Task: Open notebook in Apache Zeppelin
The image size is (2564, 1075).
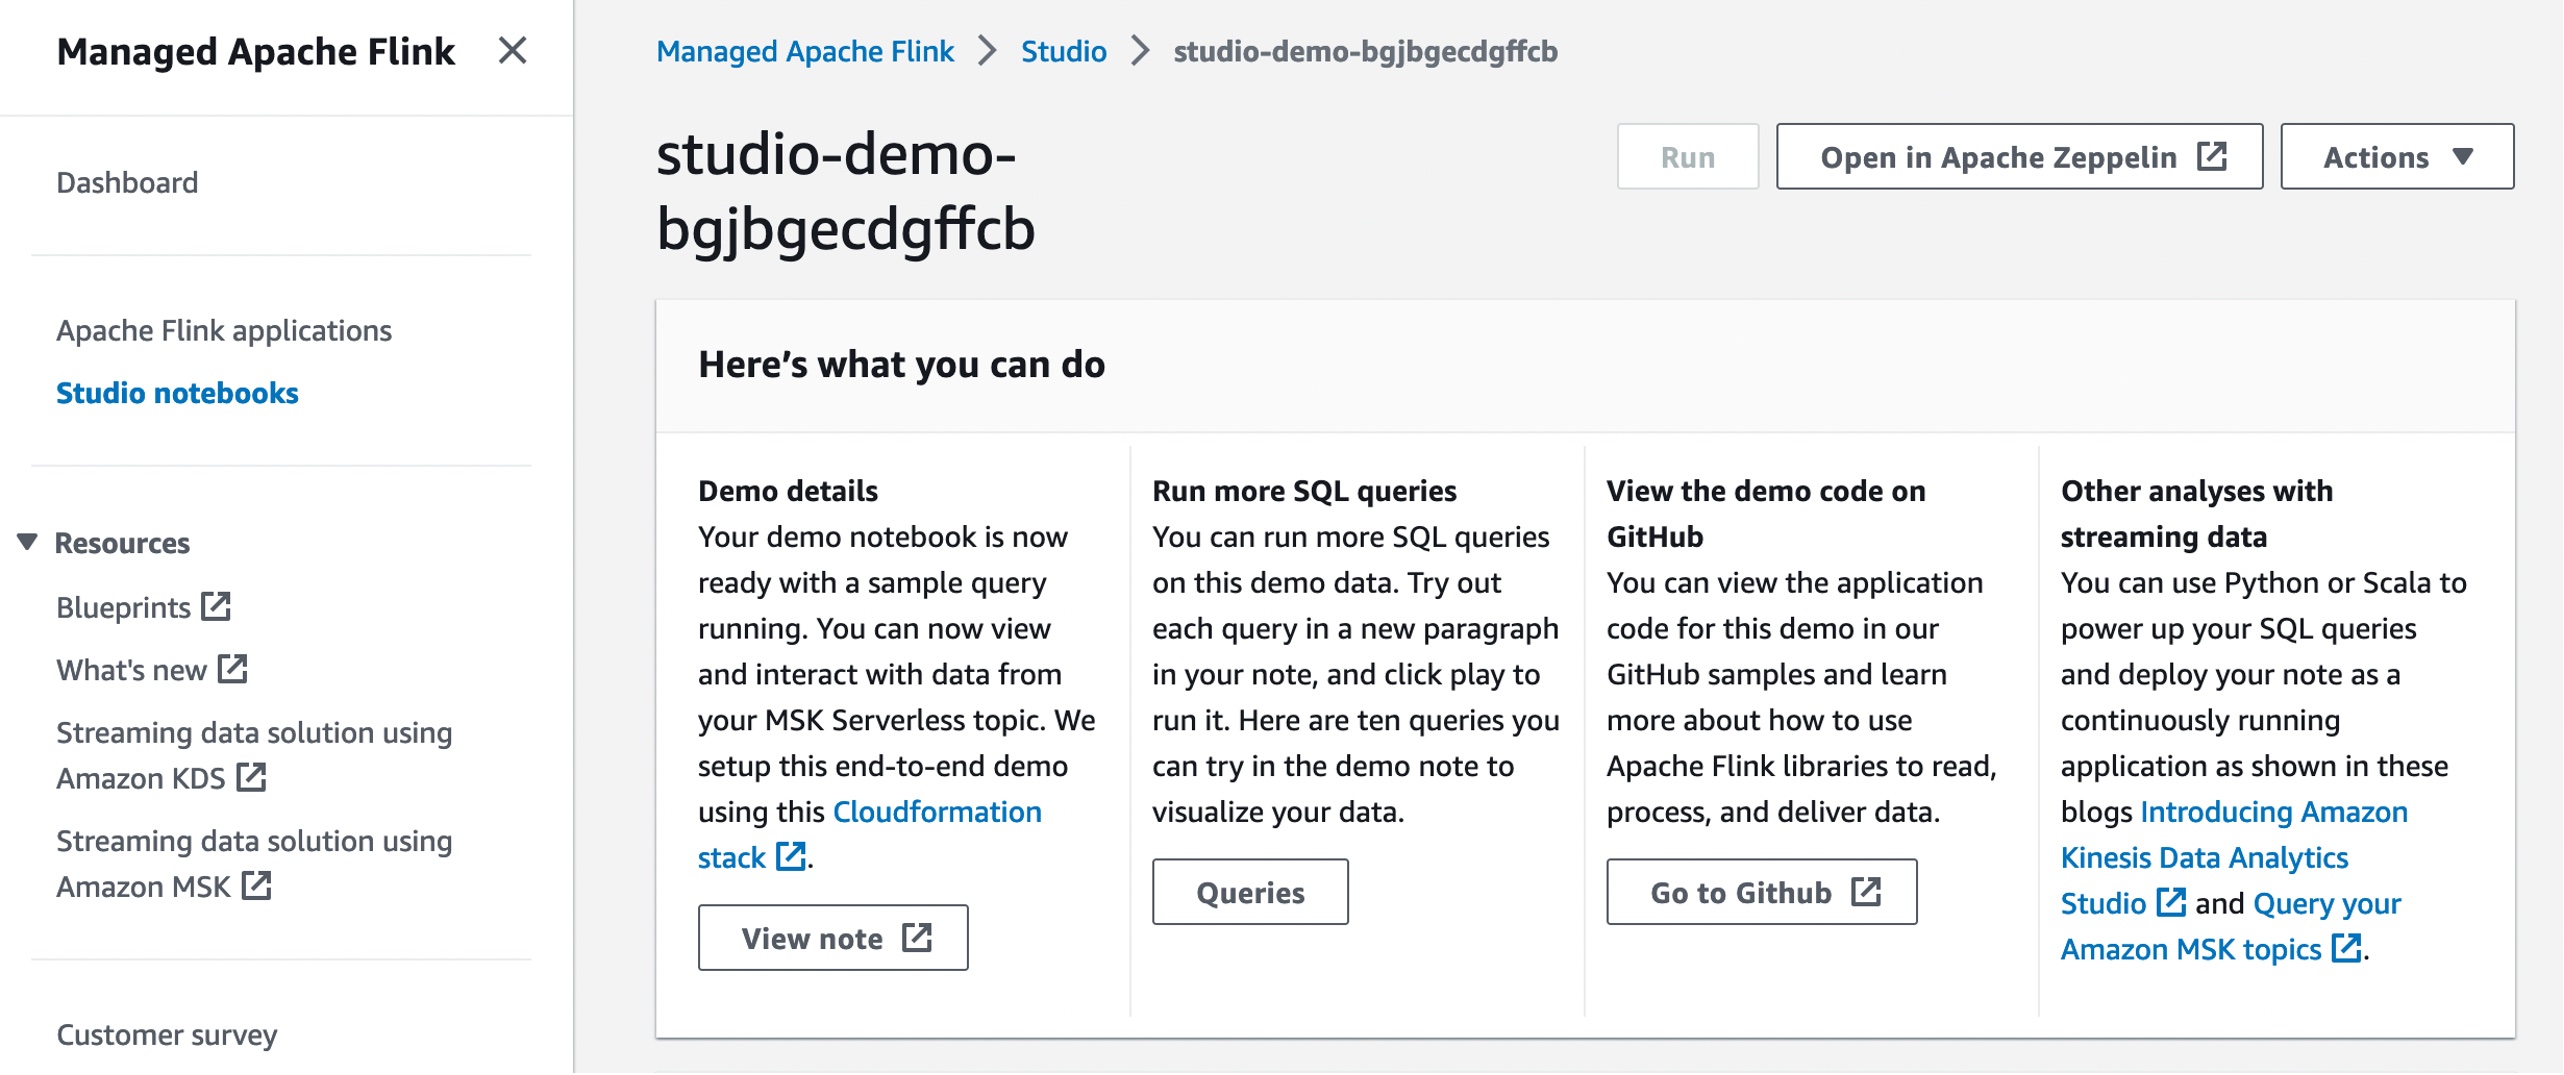Action: tap(2018, 157)
